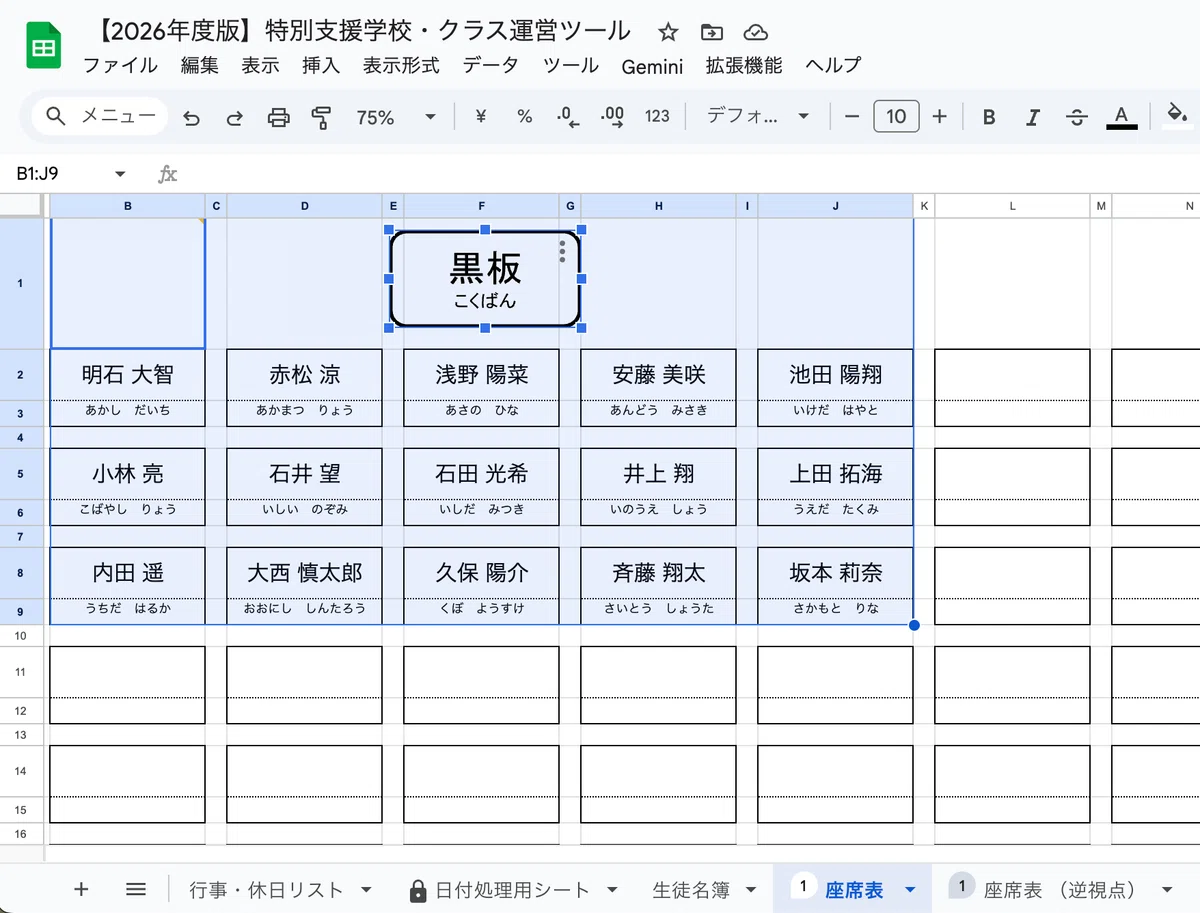
Task: Click the cell with 大西 慎太郎
Action: coord(304,573)
